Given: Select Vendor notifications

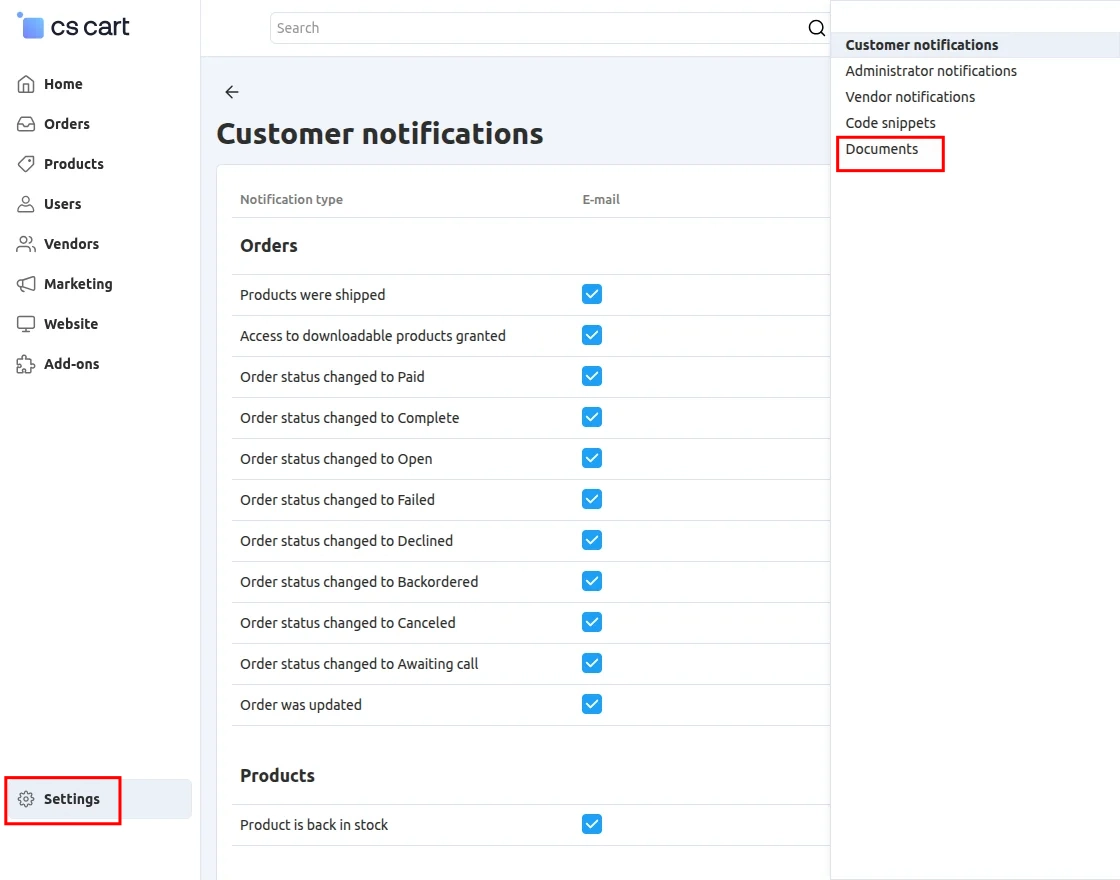Looking at the screenshot, I should click(x=910, y=96).
